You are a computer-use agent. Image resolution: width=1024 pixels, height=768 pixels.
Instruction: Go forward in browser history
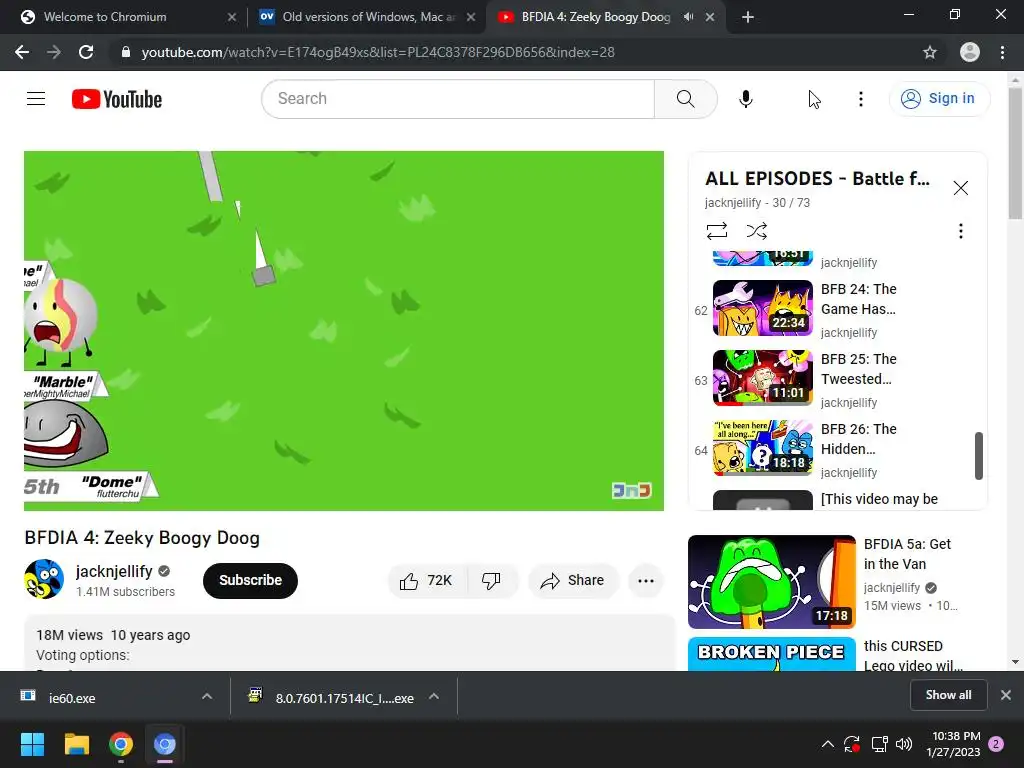pos(54,52)
